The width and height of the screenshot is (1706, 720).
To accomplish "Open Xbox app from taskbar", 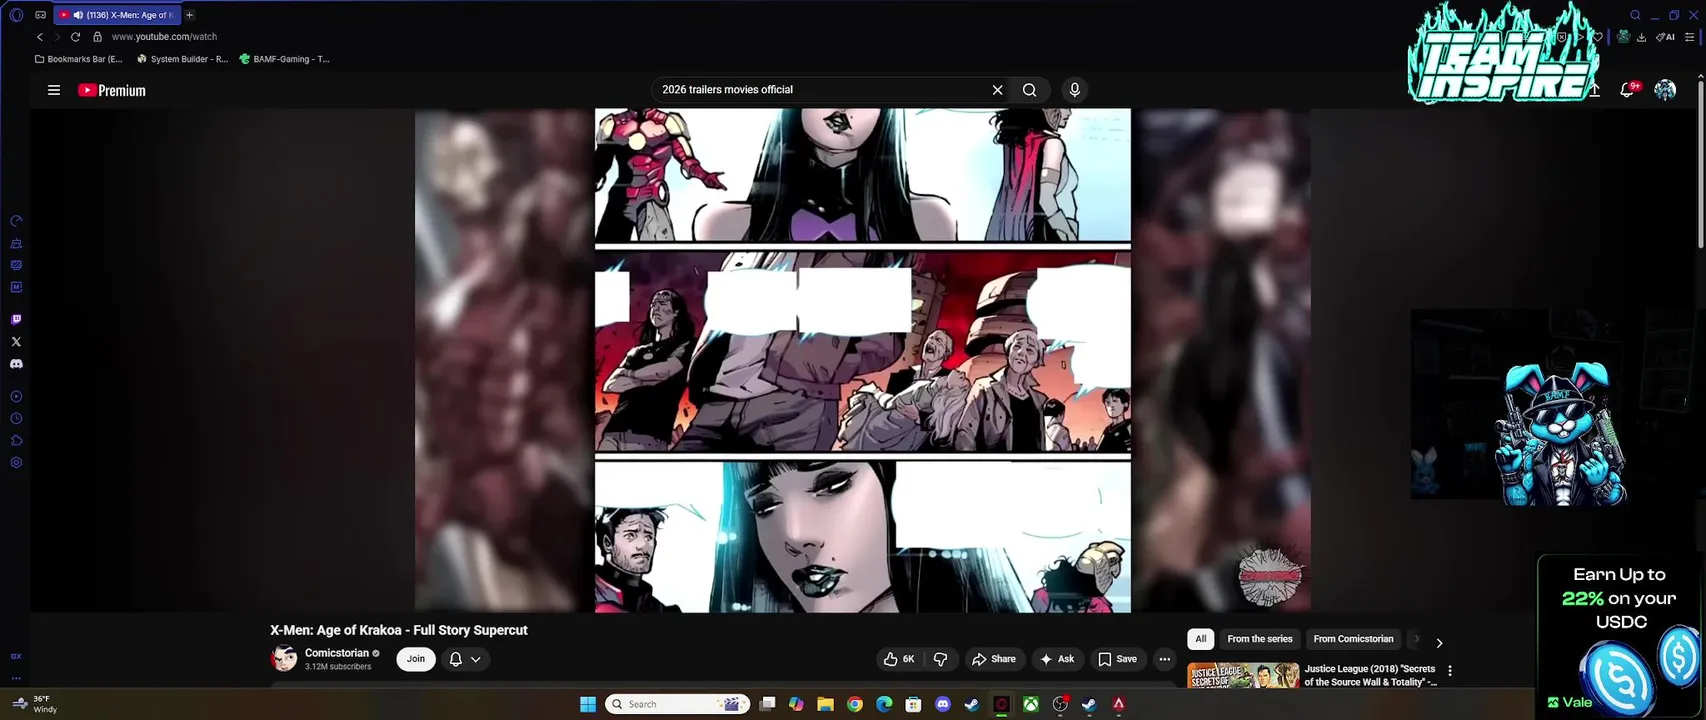I will [1030, 704].
